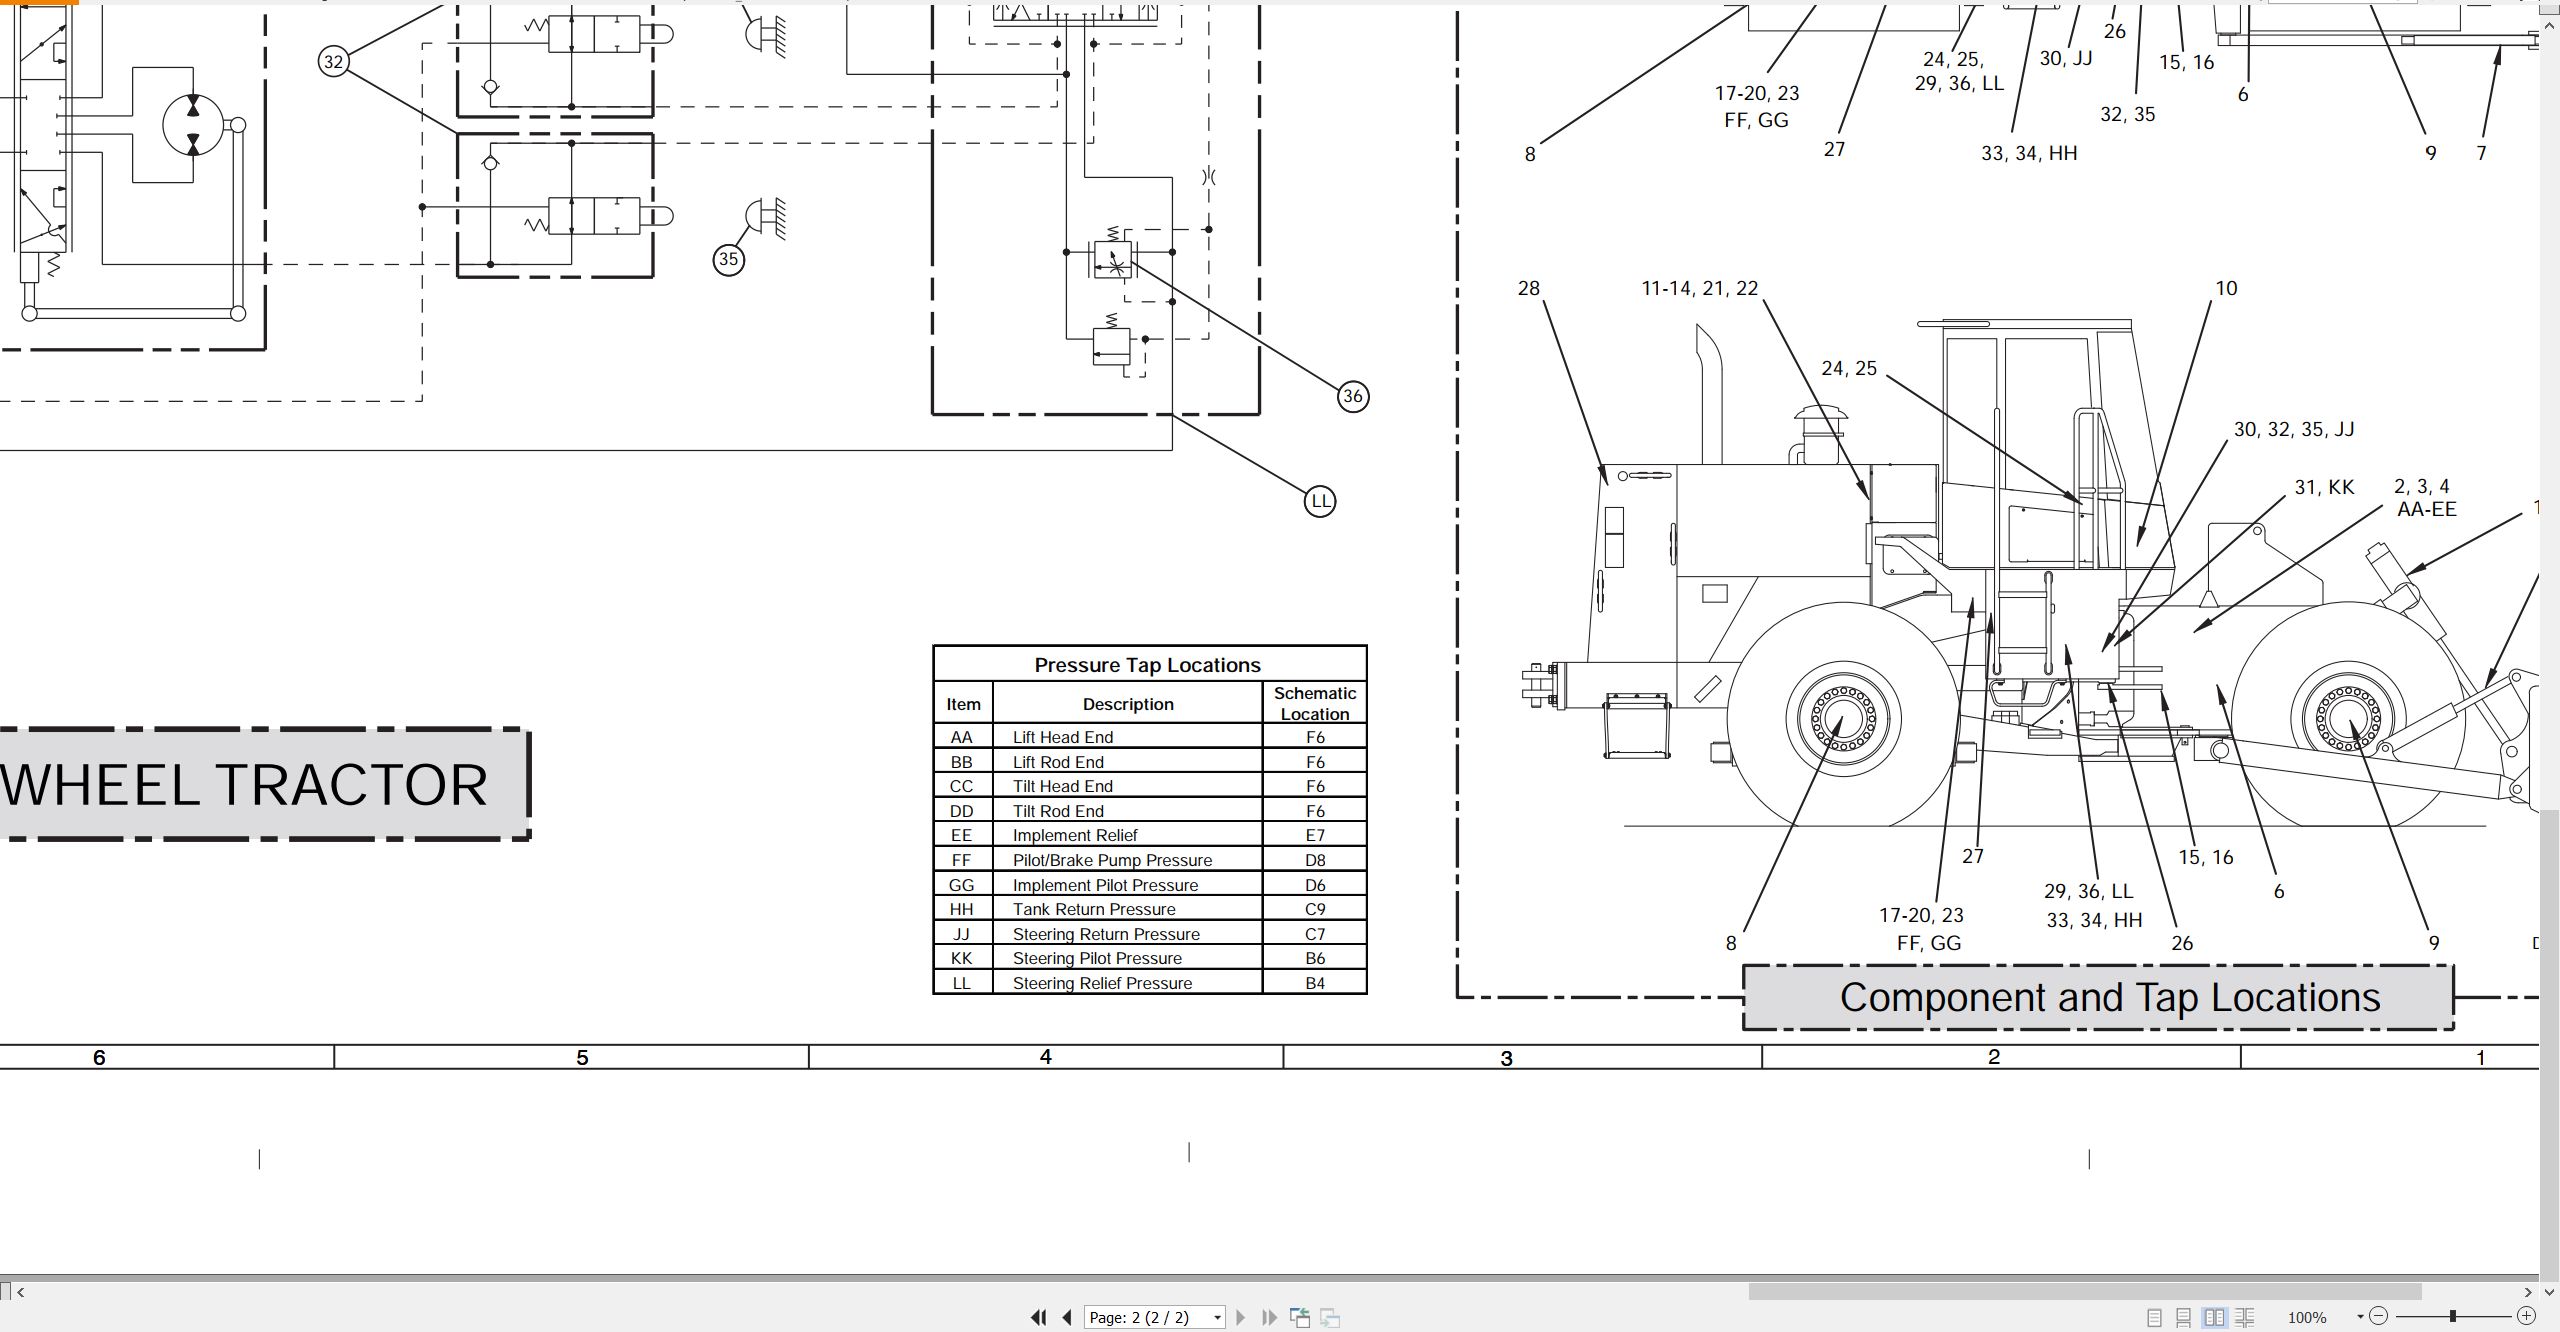The width and height of the screenshot is (2560, 1332).
Task: Click the bottom 33, 34, HH label
Action: (2094, 920)
